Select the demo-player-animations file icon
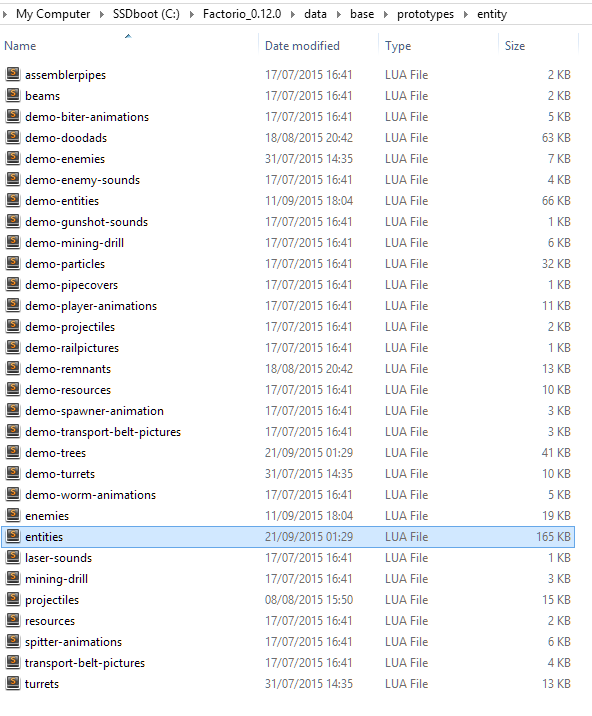Screen dimensions: 592x716 pos(13,305)
